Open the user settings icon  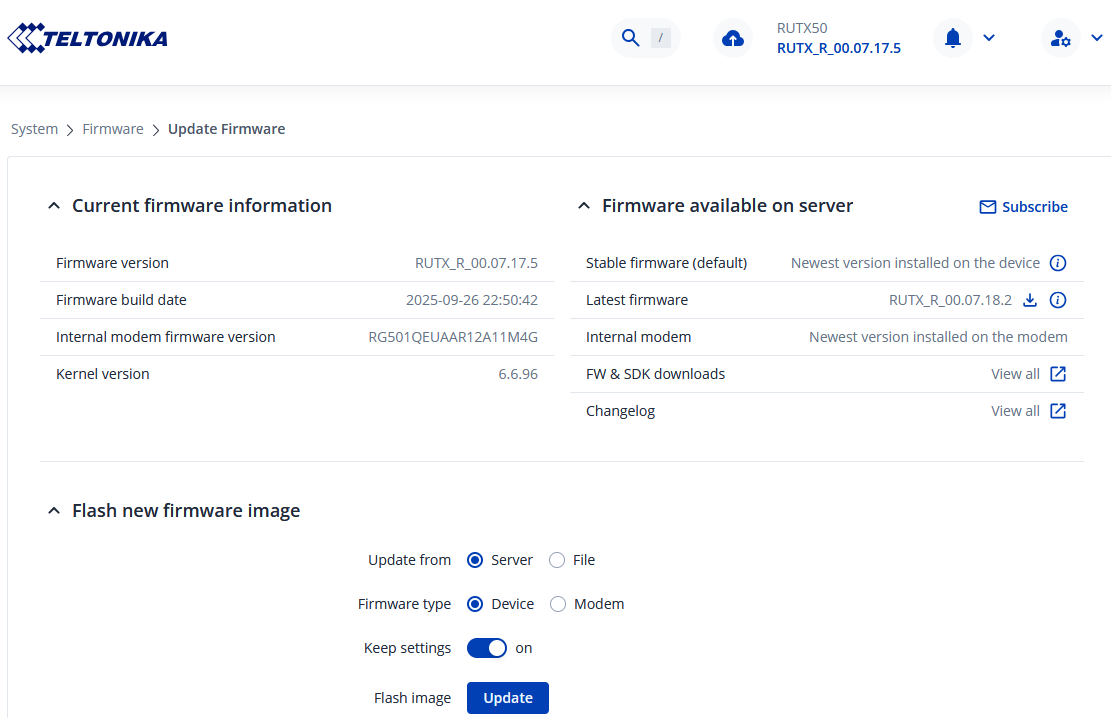coord(1060,39)
